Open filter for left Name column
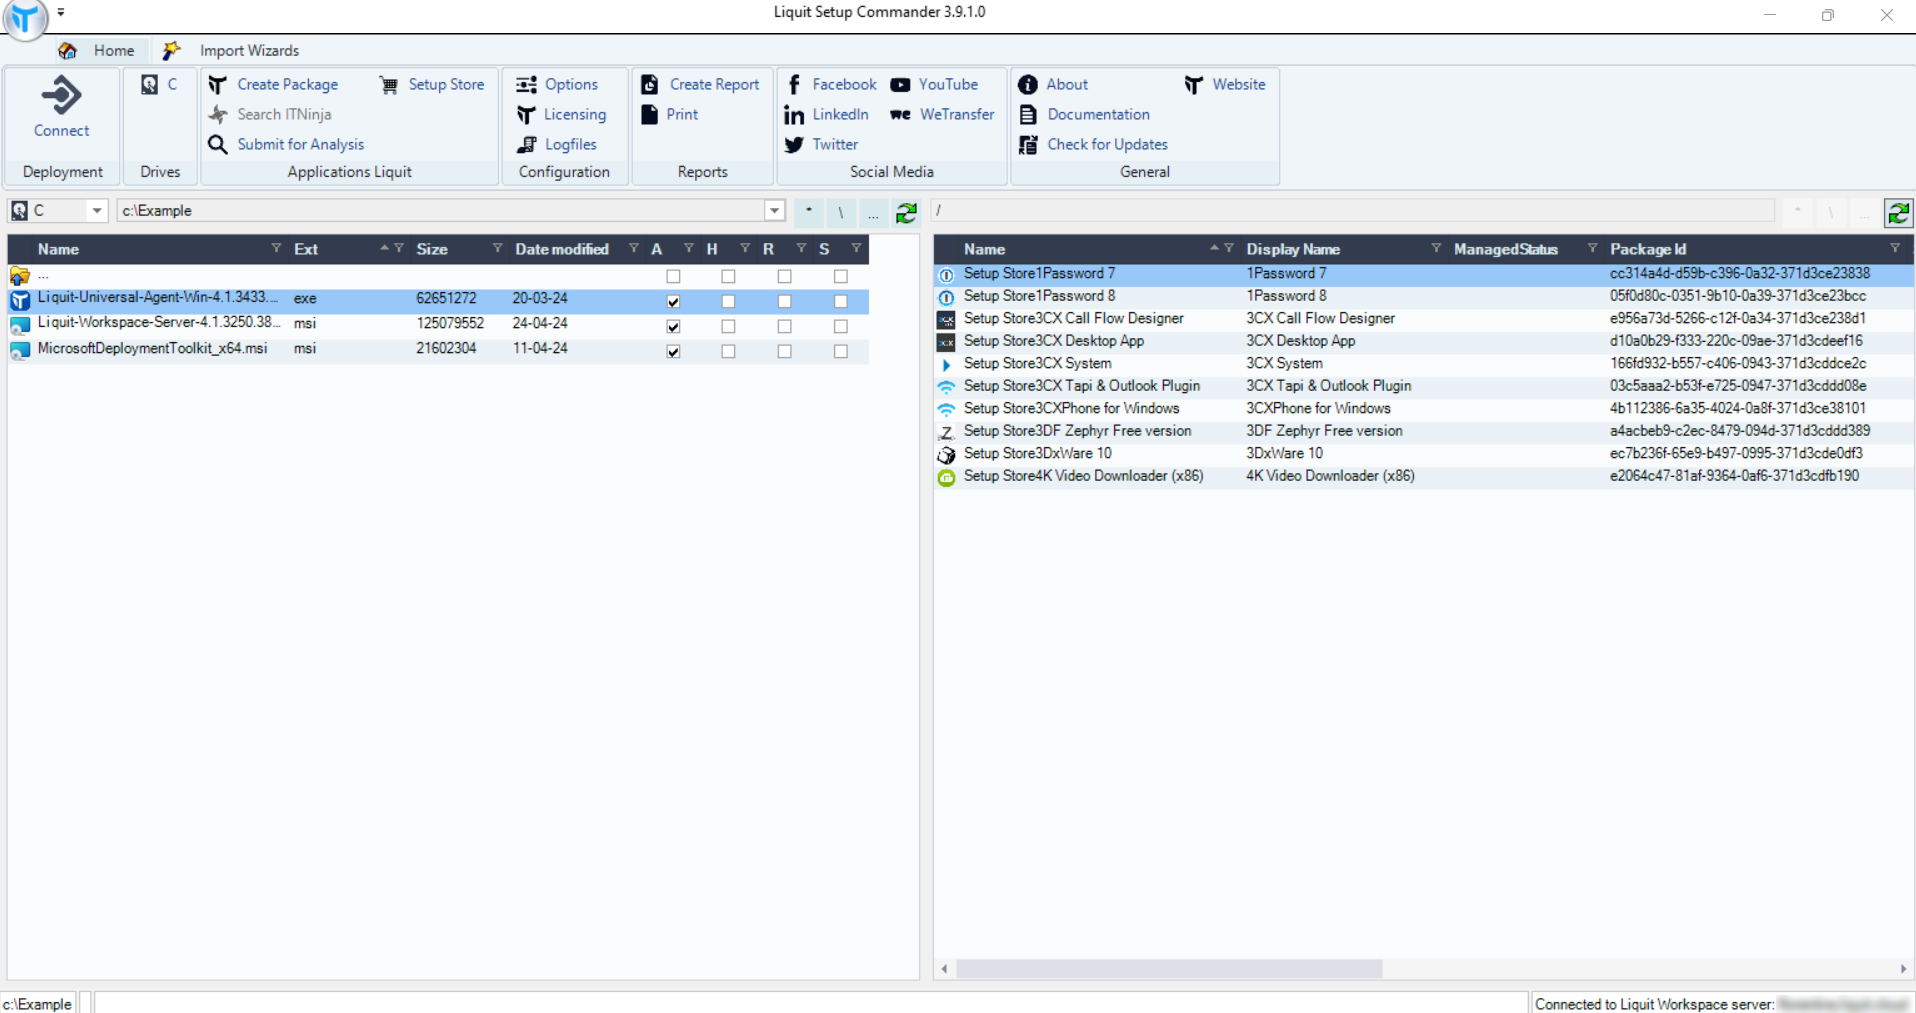The image size is (1916, 1013). pos(276,248)
